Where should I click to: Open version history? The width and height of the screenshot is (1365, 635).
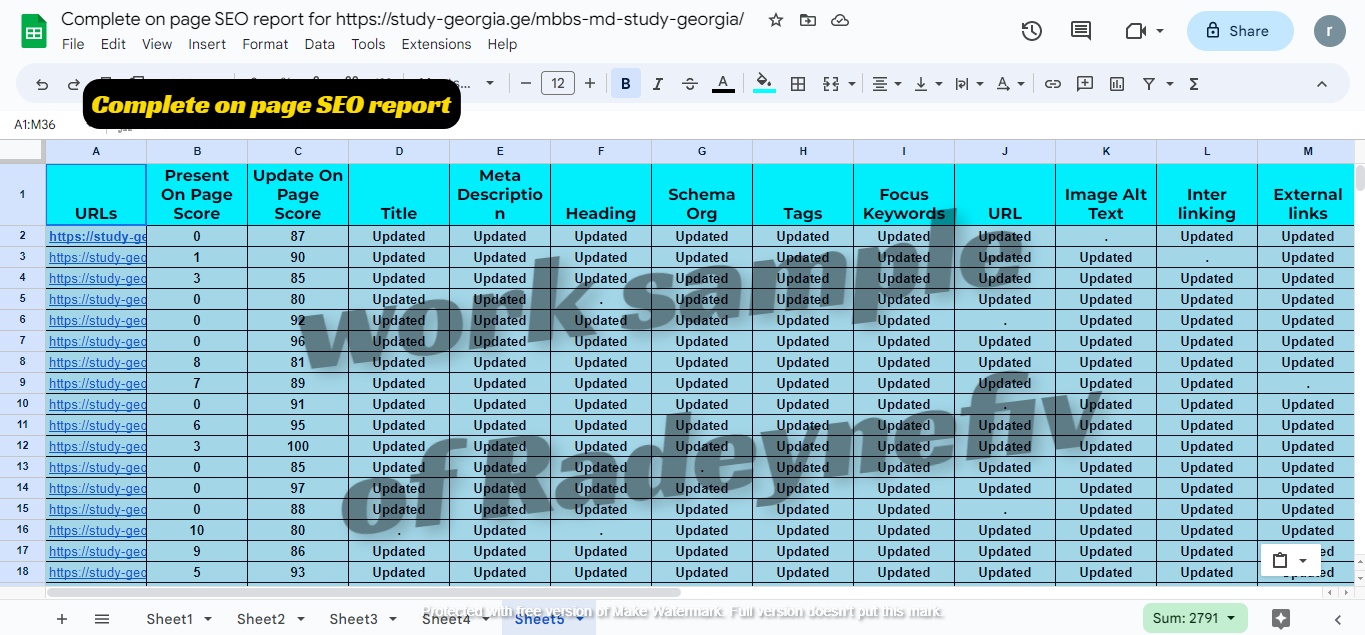point(1031,31)
